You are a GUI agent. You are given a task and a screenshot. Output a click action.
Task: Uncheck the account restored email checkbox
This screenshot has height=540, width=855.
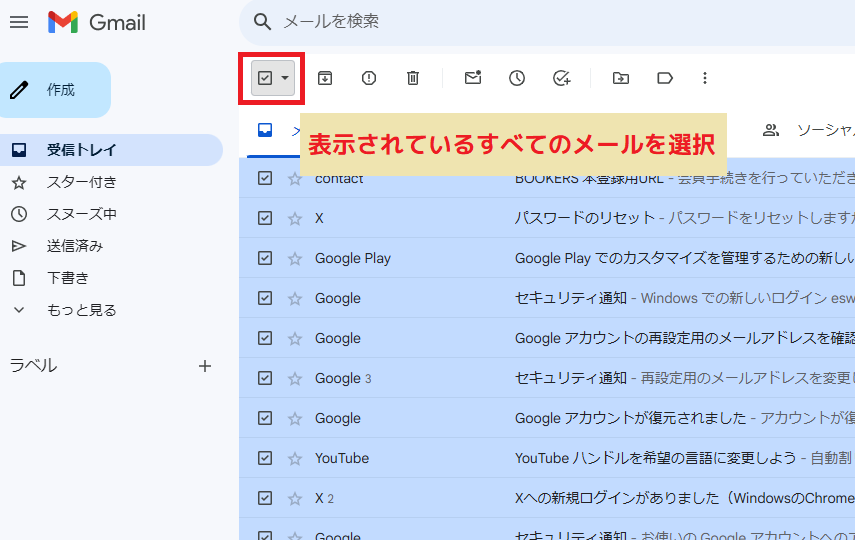coord(265,418)
